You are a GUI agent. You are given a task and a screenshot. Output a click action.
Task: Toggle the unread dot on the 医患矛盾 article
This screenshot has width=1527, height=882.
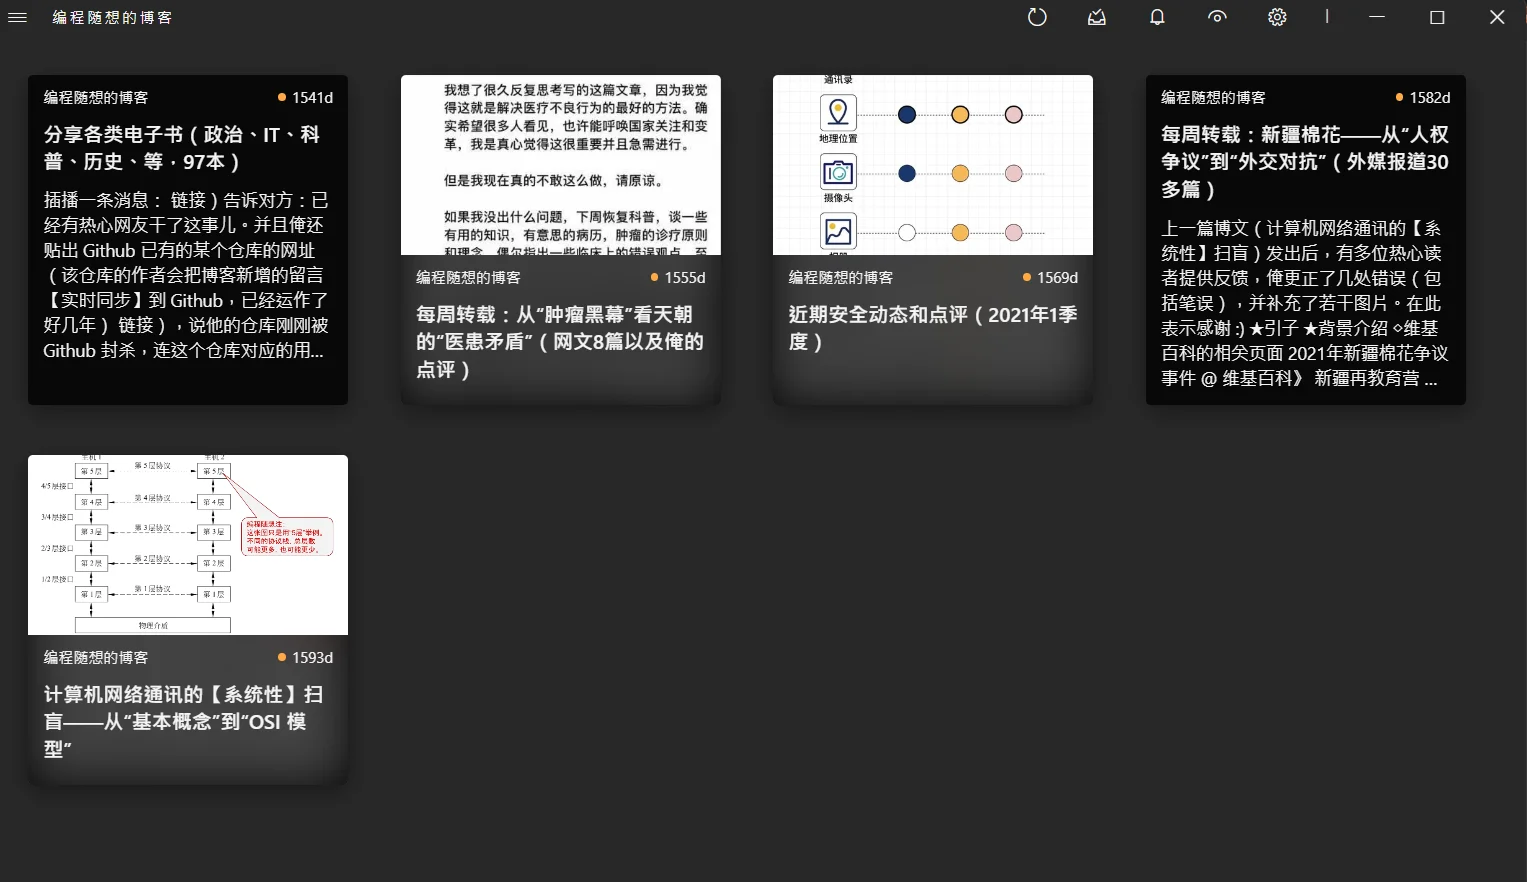pos(653,277)
